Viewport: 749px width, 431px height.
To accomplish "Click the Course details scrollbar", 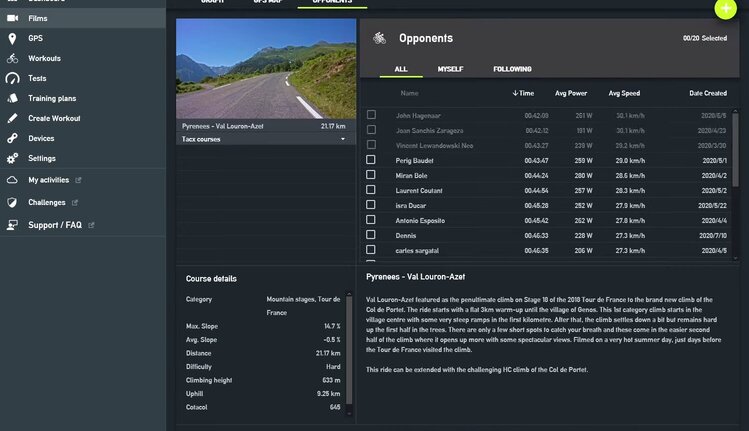I will 349,350.
